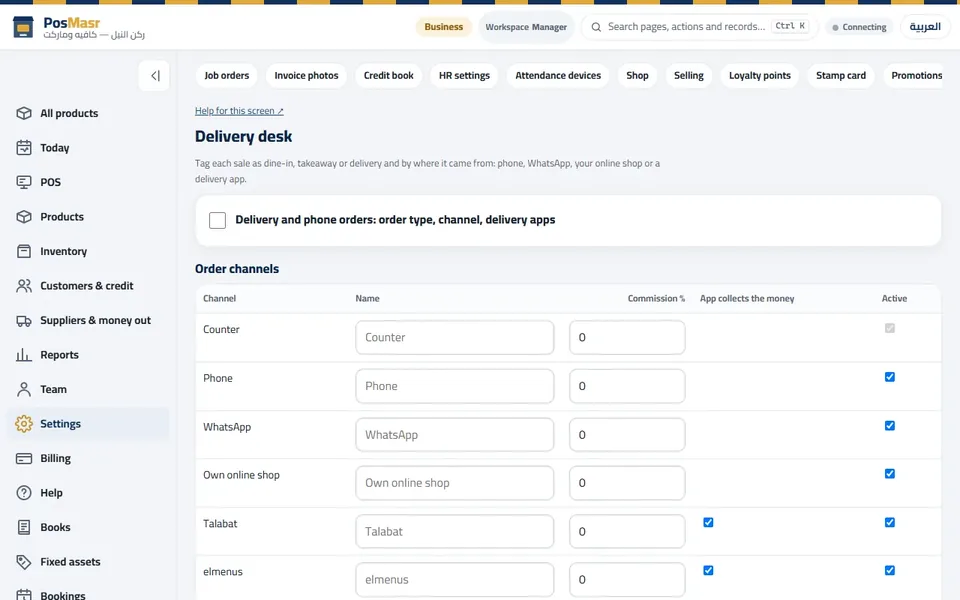Toggle App collects the money for elmenus
The width and height of the screenshot is (960, 600).
(708, 571)
